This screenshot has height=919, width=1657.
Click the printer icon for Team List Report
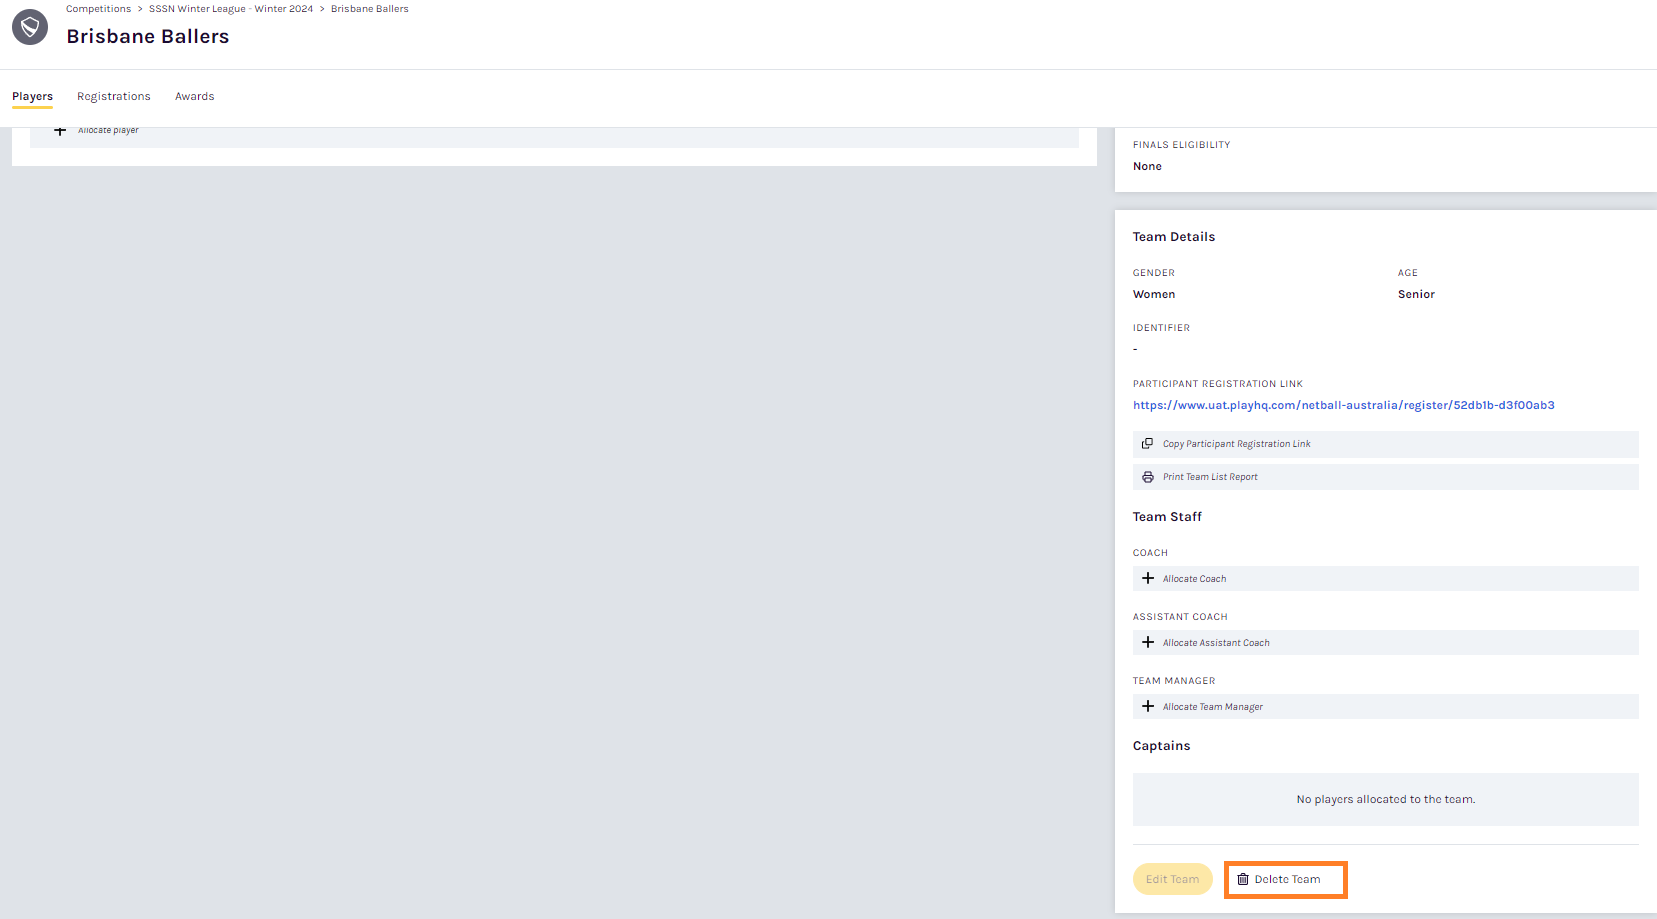click(x=1148, y=477)
